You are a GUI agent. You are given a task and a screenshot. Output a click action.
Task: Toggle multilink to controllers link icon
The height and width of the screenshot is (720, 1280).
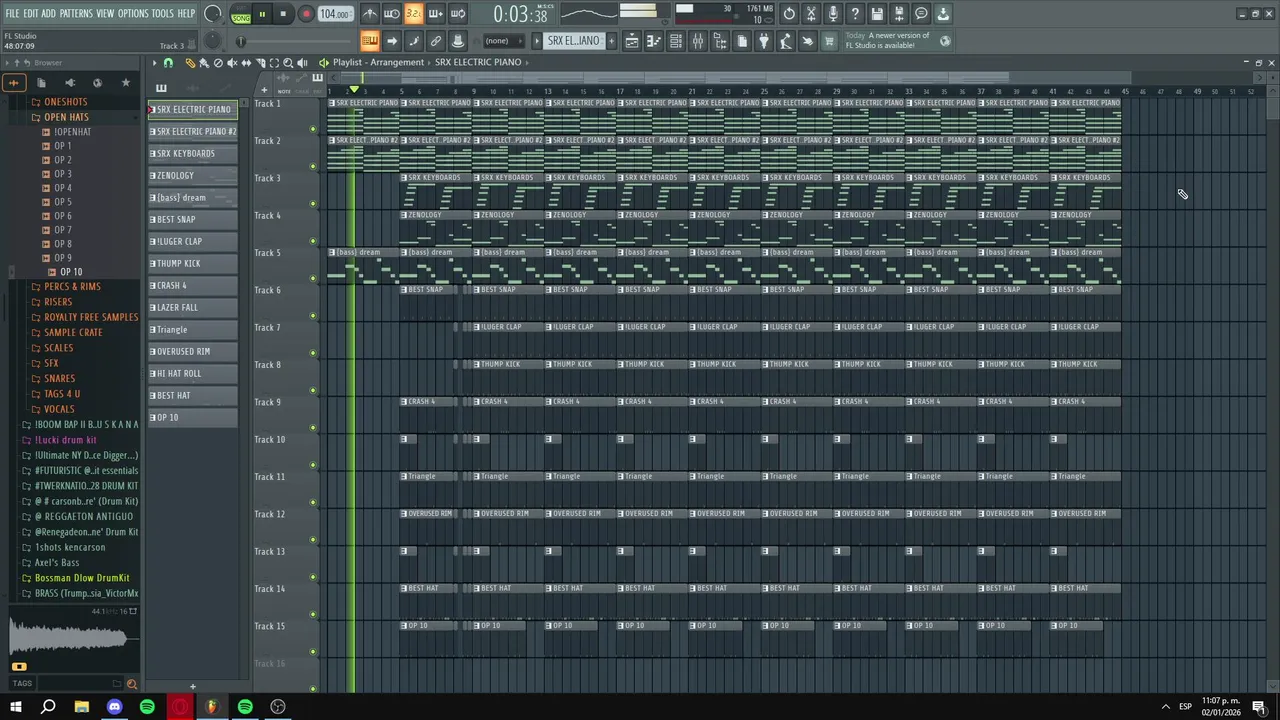436,41
